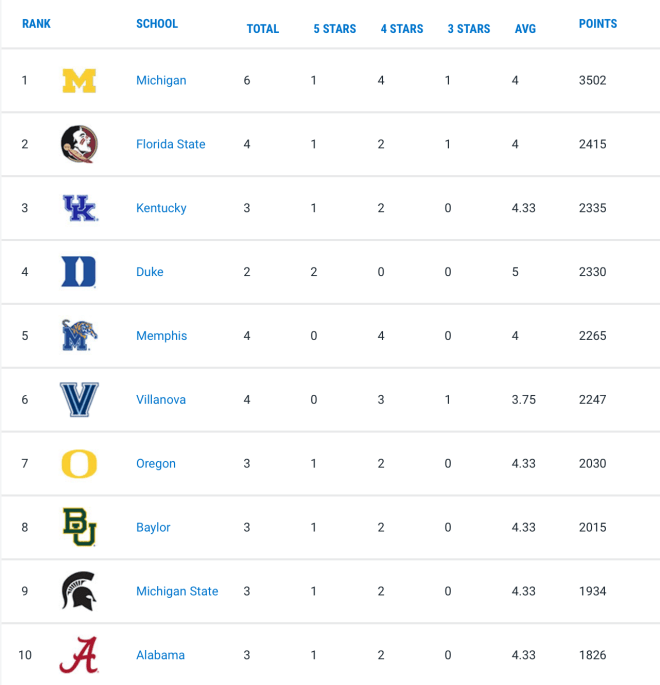Click the Duke D logo
Image resolution: width=660 pixels, height=685 pixels.
pyautogui.click(x=79, y=272)
